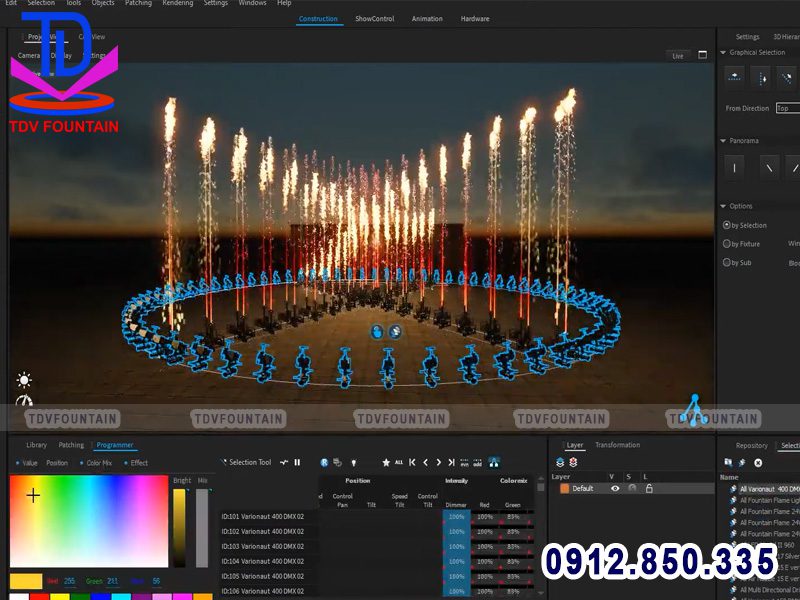Image resolution: width=800 pixels, height=600 pixels.
Task: Switch to the Repository tab
Action: click(752, 445)
